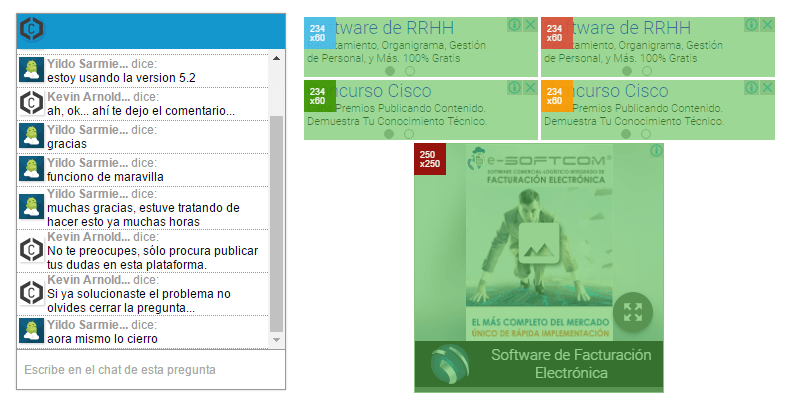This screenshot has height=400, width=800.
Task: Expand the e-SOFTCOM ad with the fullscreen icon
Action: point(632,311)
